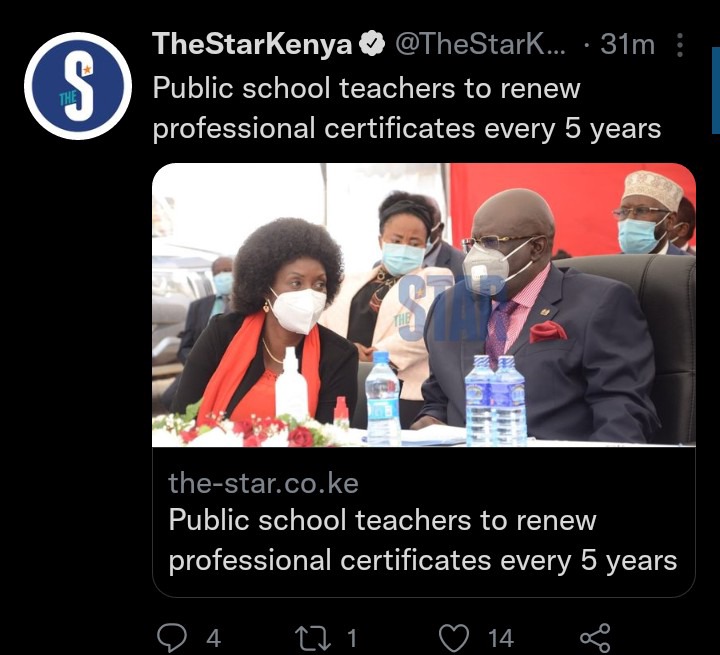This screenshot has width=720, height=655.
Task: Click the reply speech bubble icon
Action: [172, 637]
